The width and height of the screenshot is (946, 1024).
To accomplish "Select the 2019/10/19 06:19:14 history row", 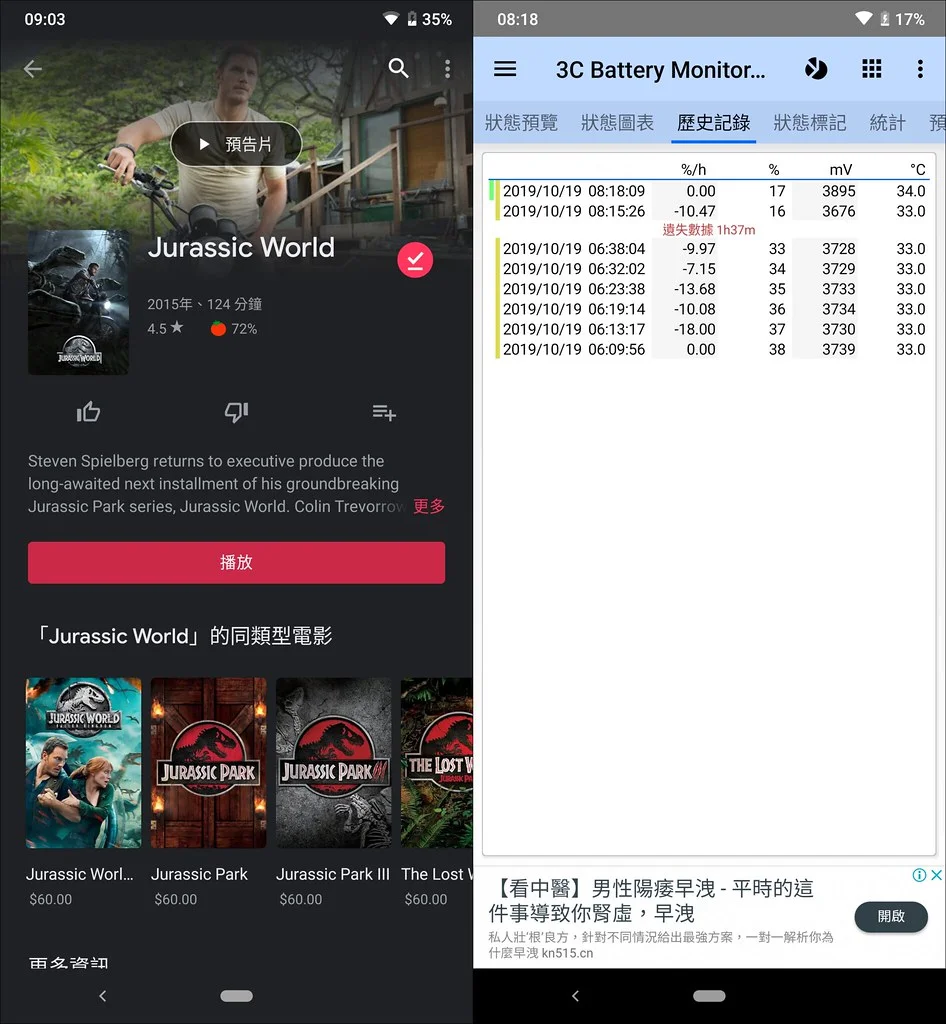I will (708, 310).
